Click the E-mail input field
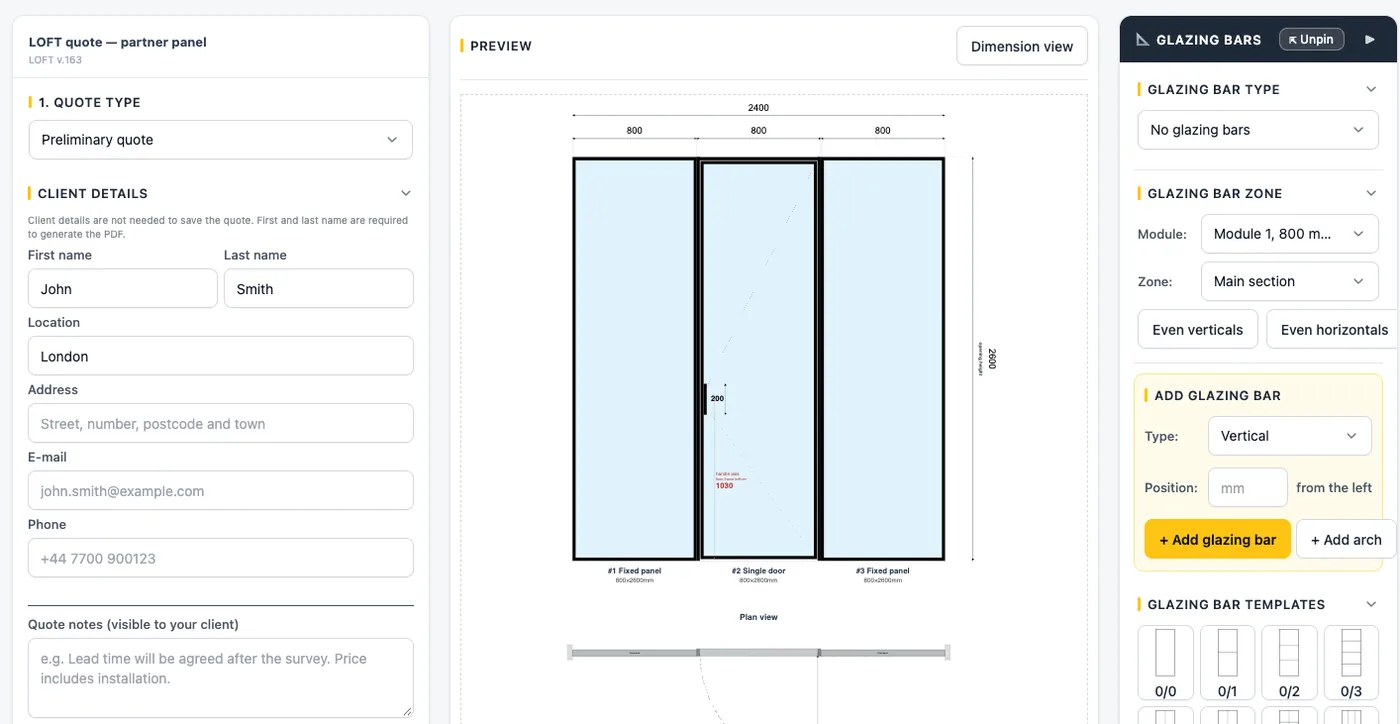The height and width of the screenshot is (724, 1400). point(220,491)
